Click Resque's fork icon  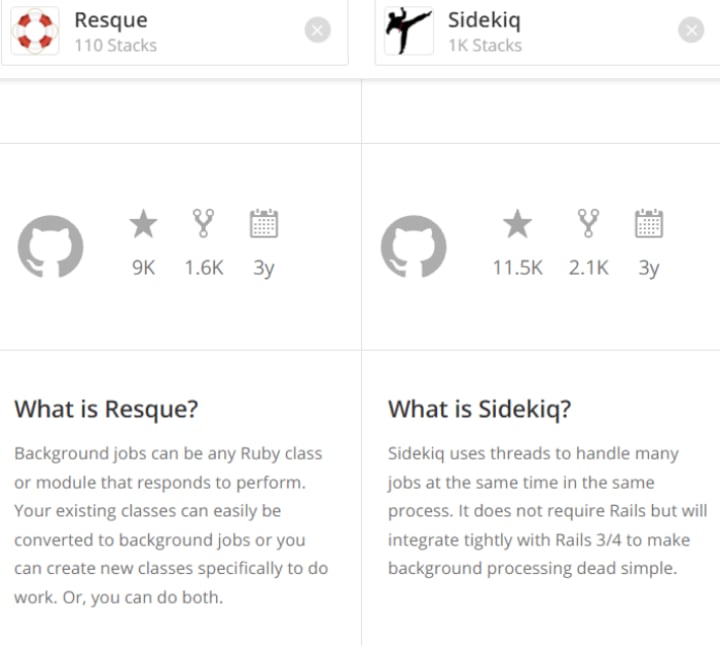pyautogui.click(x=203, y=224)
